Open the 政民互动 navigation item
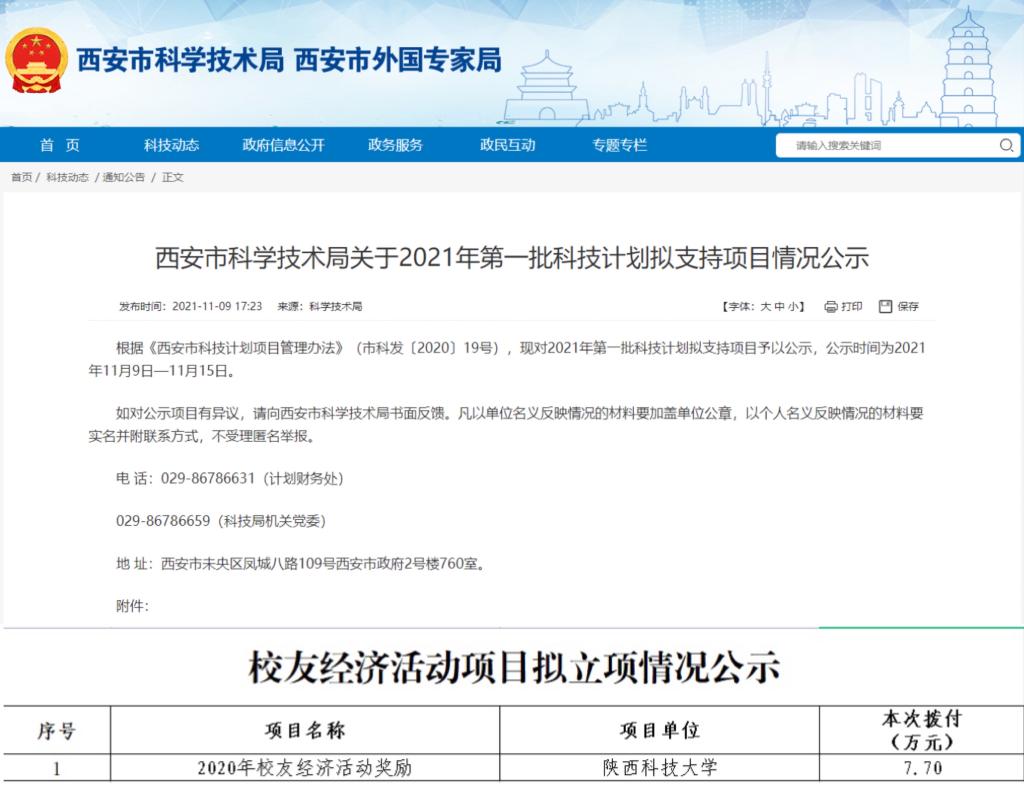 507,145
